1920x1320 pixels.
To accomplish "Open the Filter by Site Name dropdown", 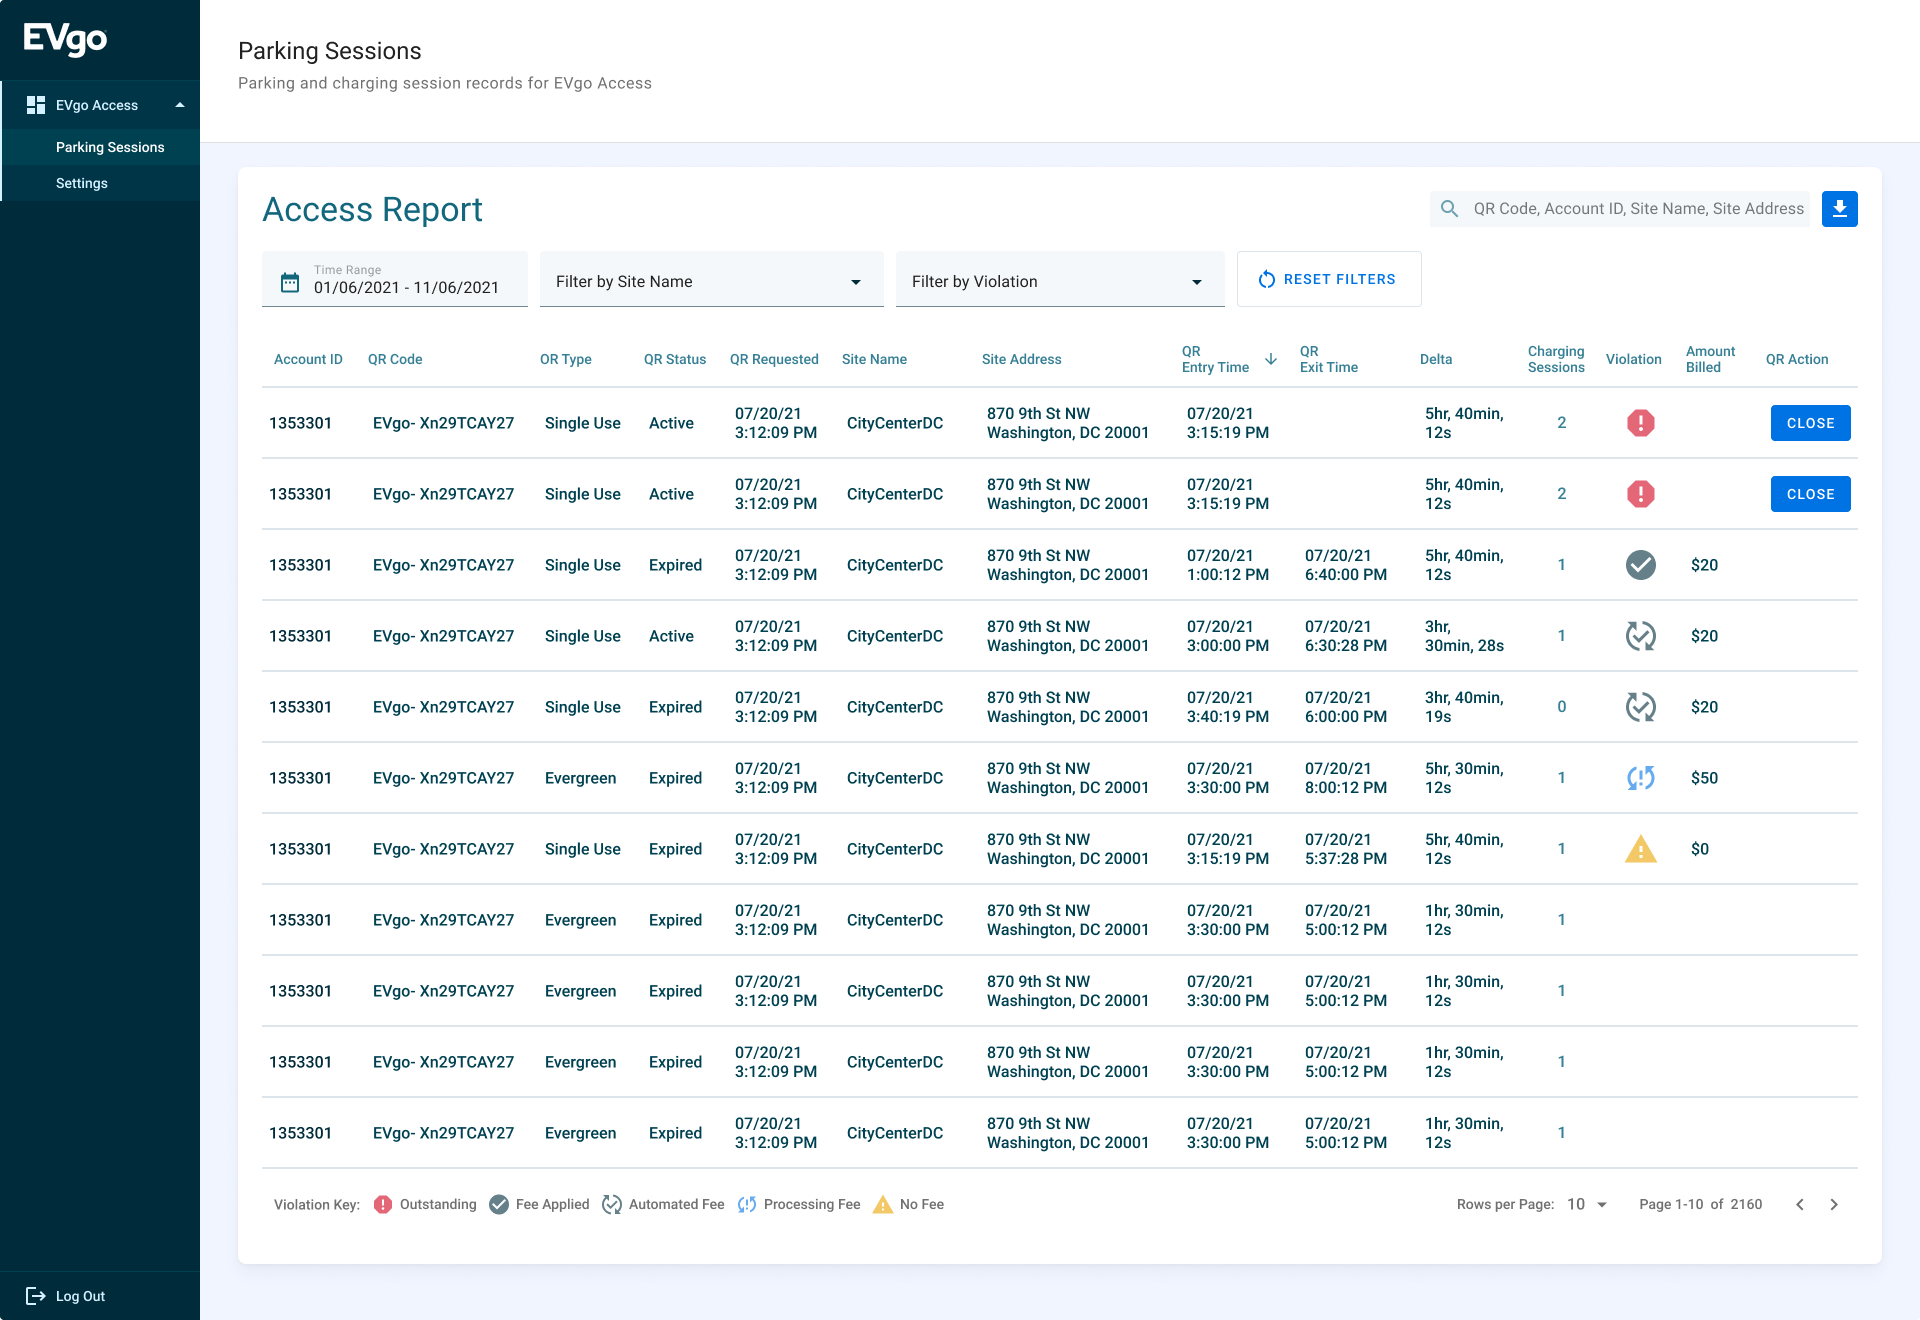I will (711, 281).
